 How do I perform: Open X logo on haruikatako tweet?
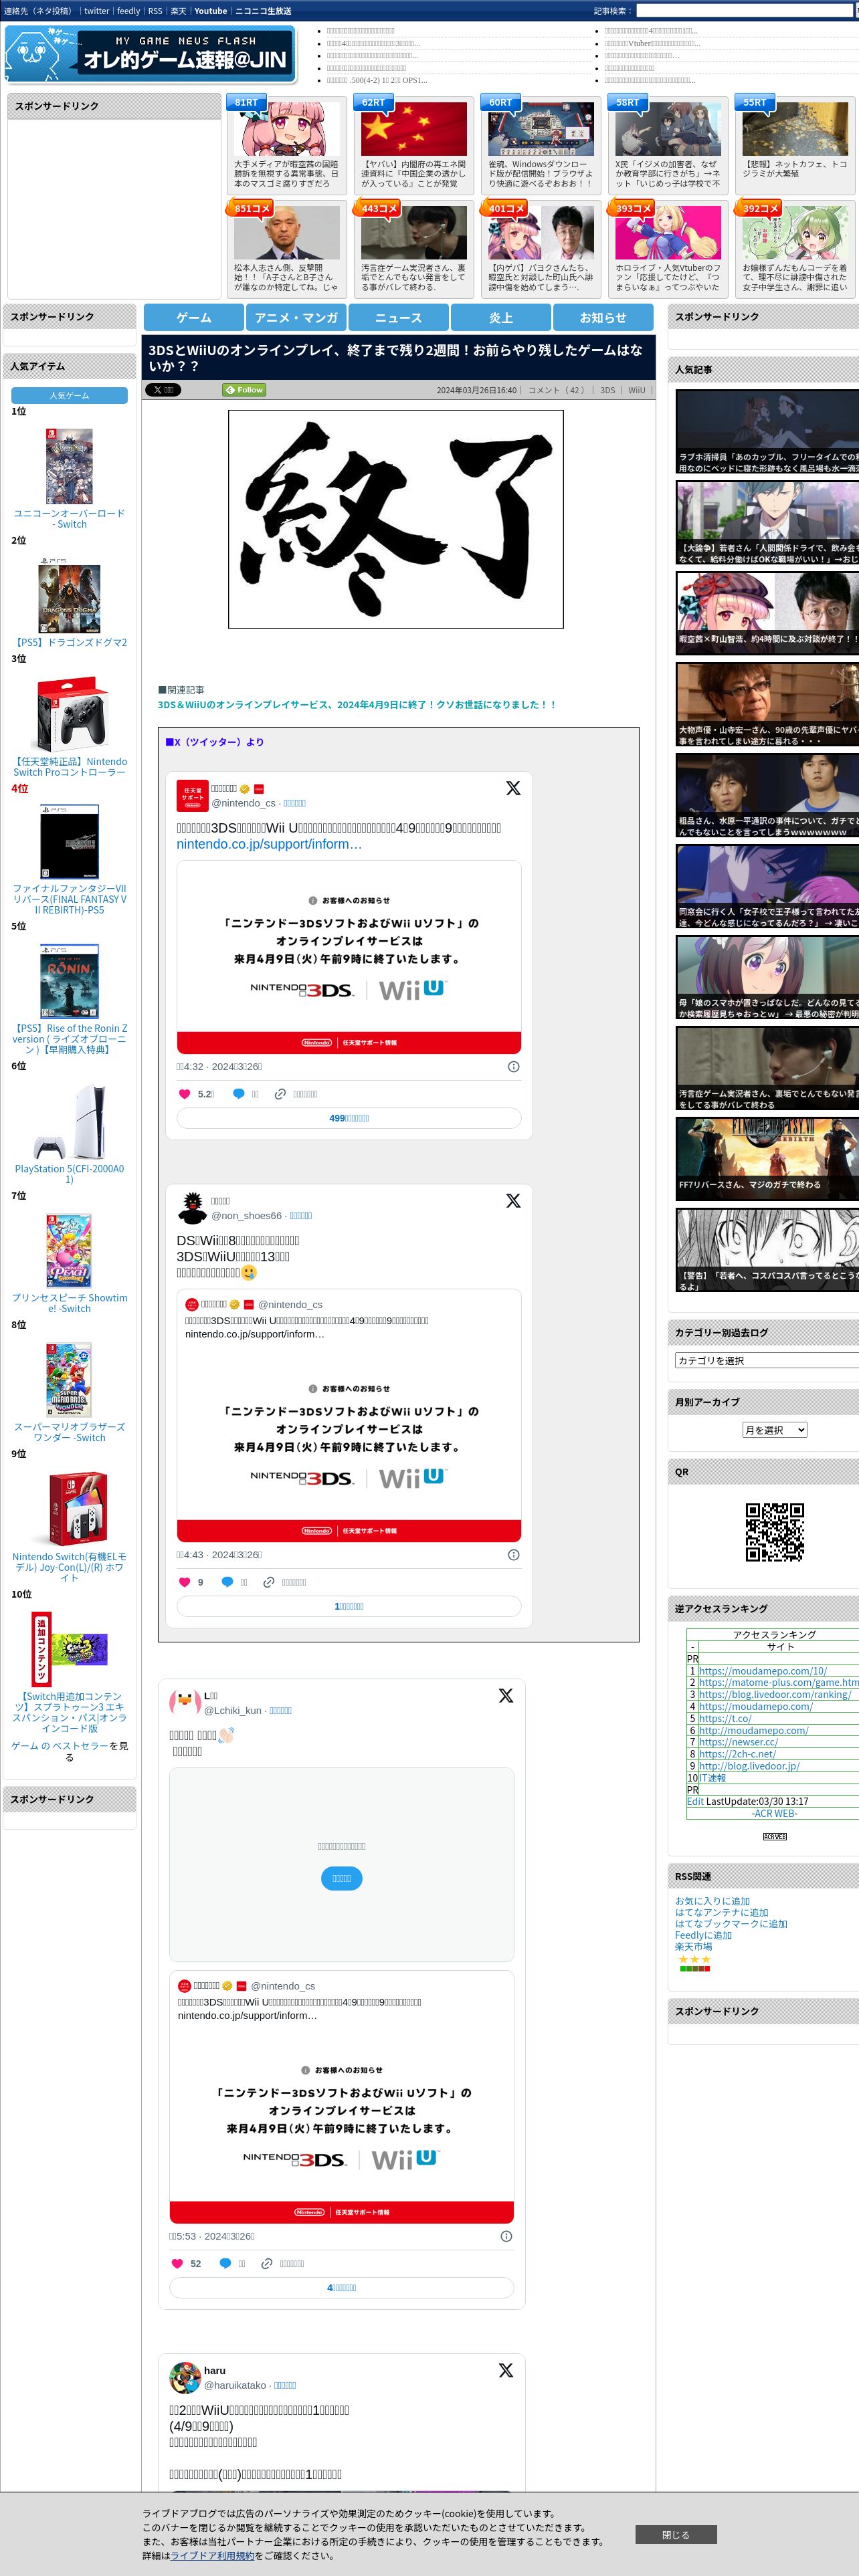[506, 2370]
